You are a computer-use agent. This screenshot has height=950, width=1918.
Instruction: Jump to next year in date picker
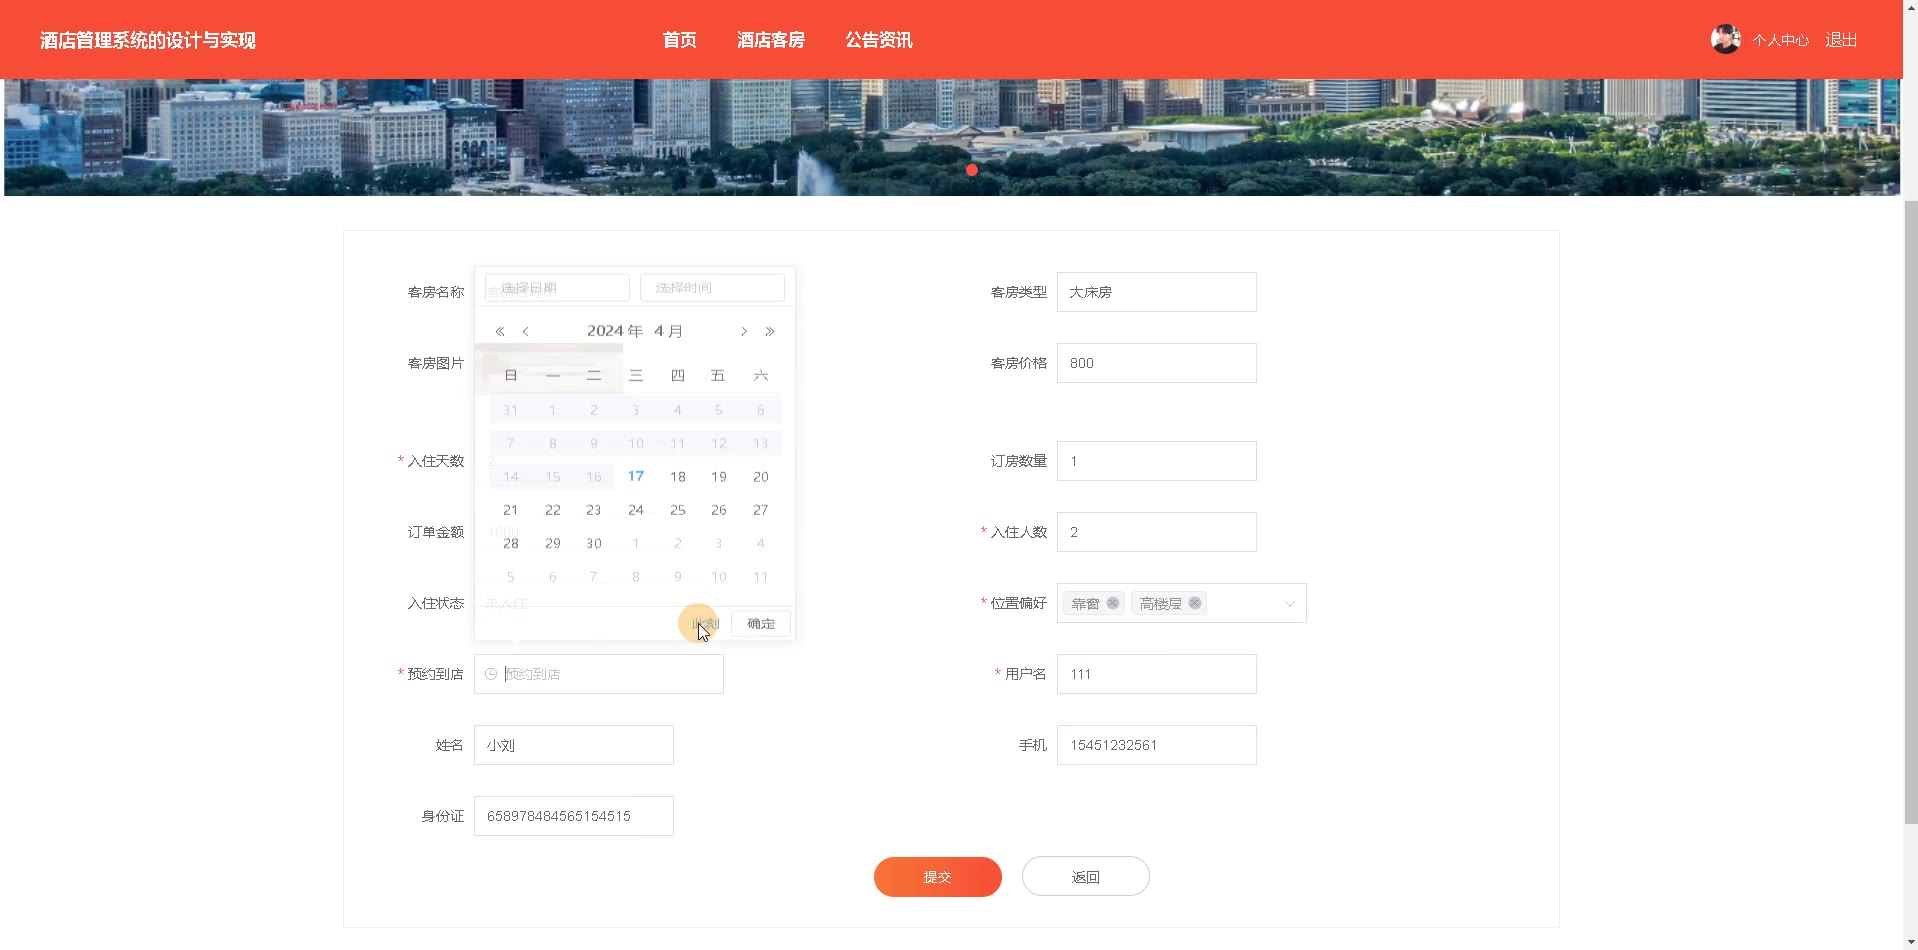pyautogui.click(x=770, y=331)
